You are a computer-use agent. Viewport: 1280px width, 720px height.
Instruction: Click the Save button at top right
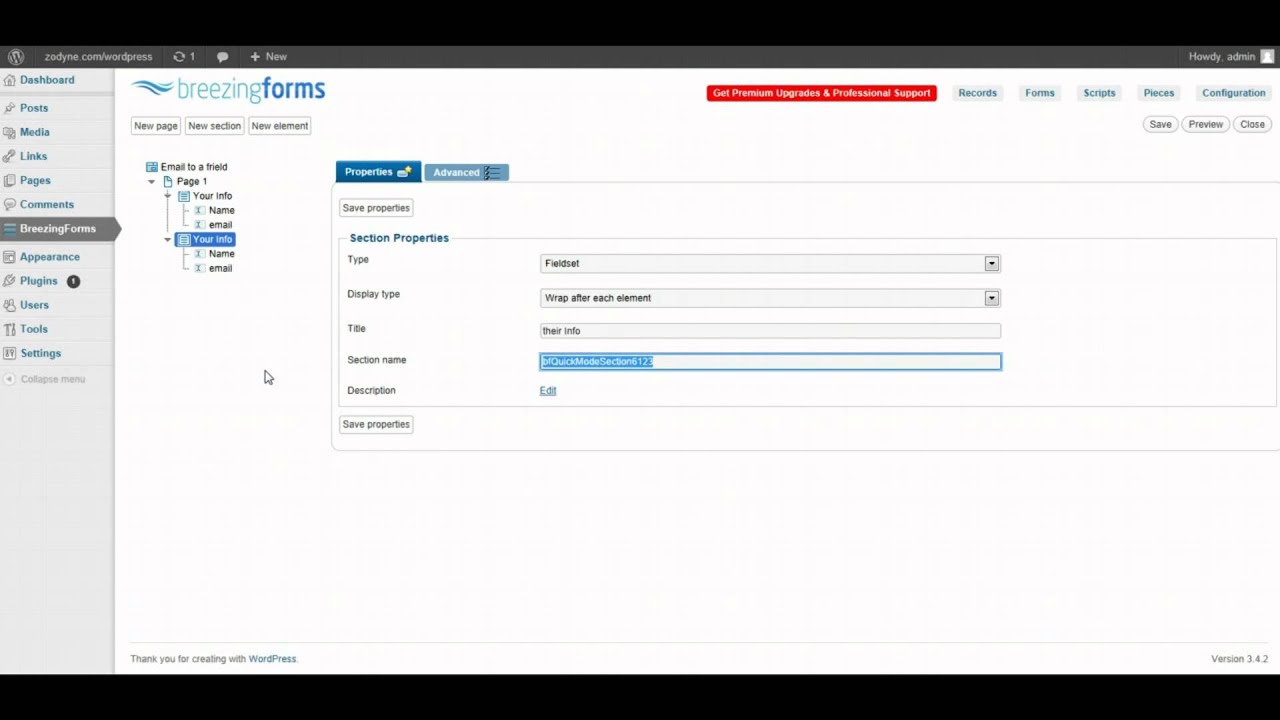tap(1160, 125)
